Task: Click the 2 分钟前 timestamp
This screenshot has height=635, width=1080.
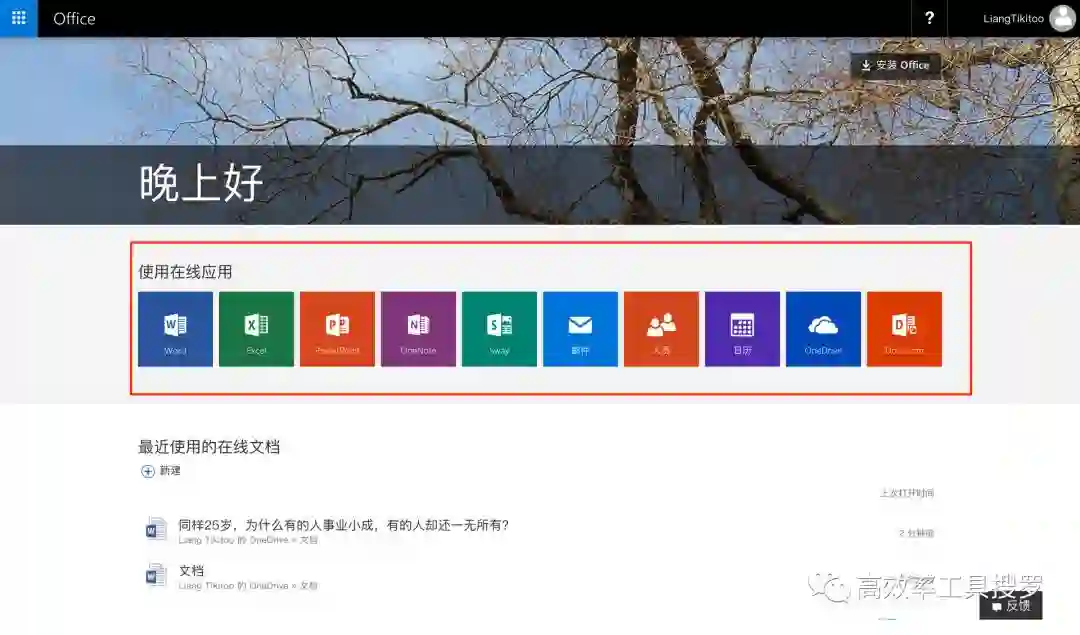Action: click(x=916, y=533)
